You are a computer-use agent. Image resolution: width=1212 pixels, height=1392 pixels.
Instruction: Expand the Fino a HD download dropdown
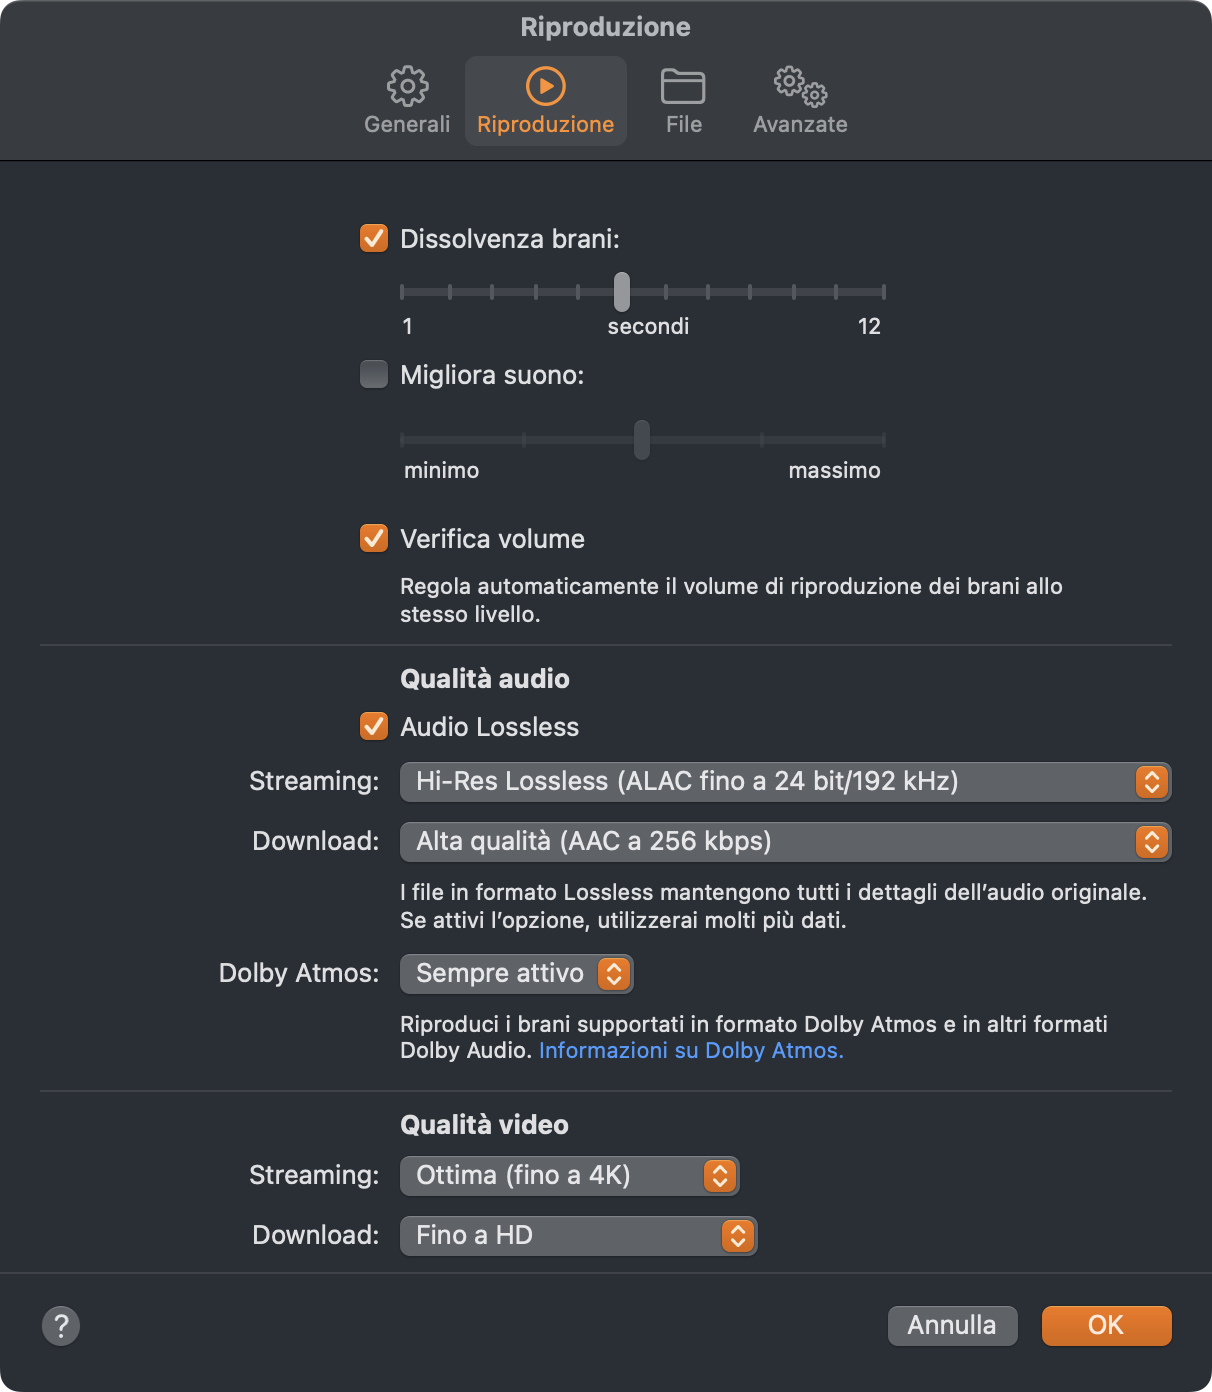[x=578, y=1236]
